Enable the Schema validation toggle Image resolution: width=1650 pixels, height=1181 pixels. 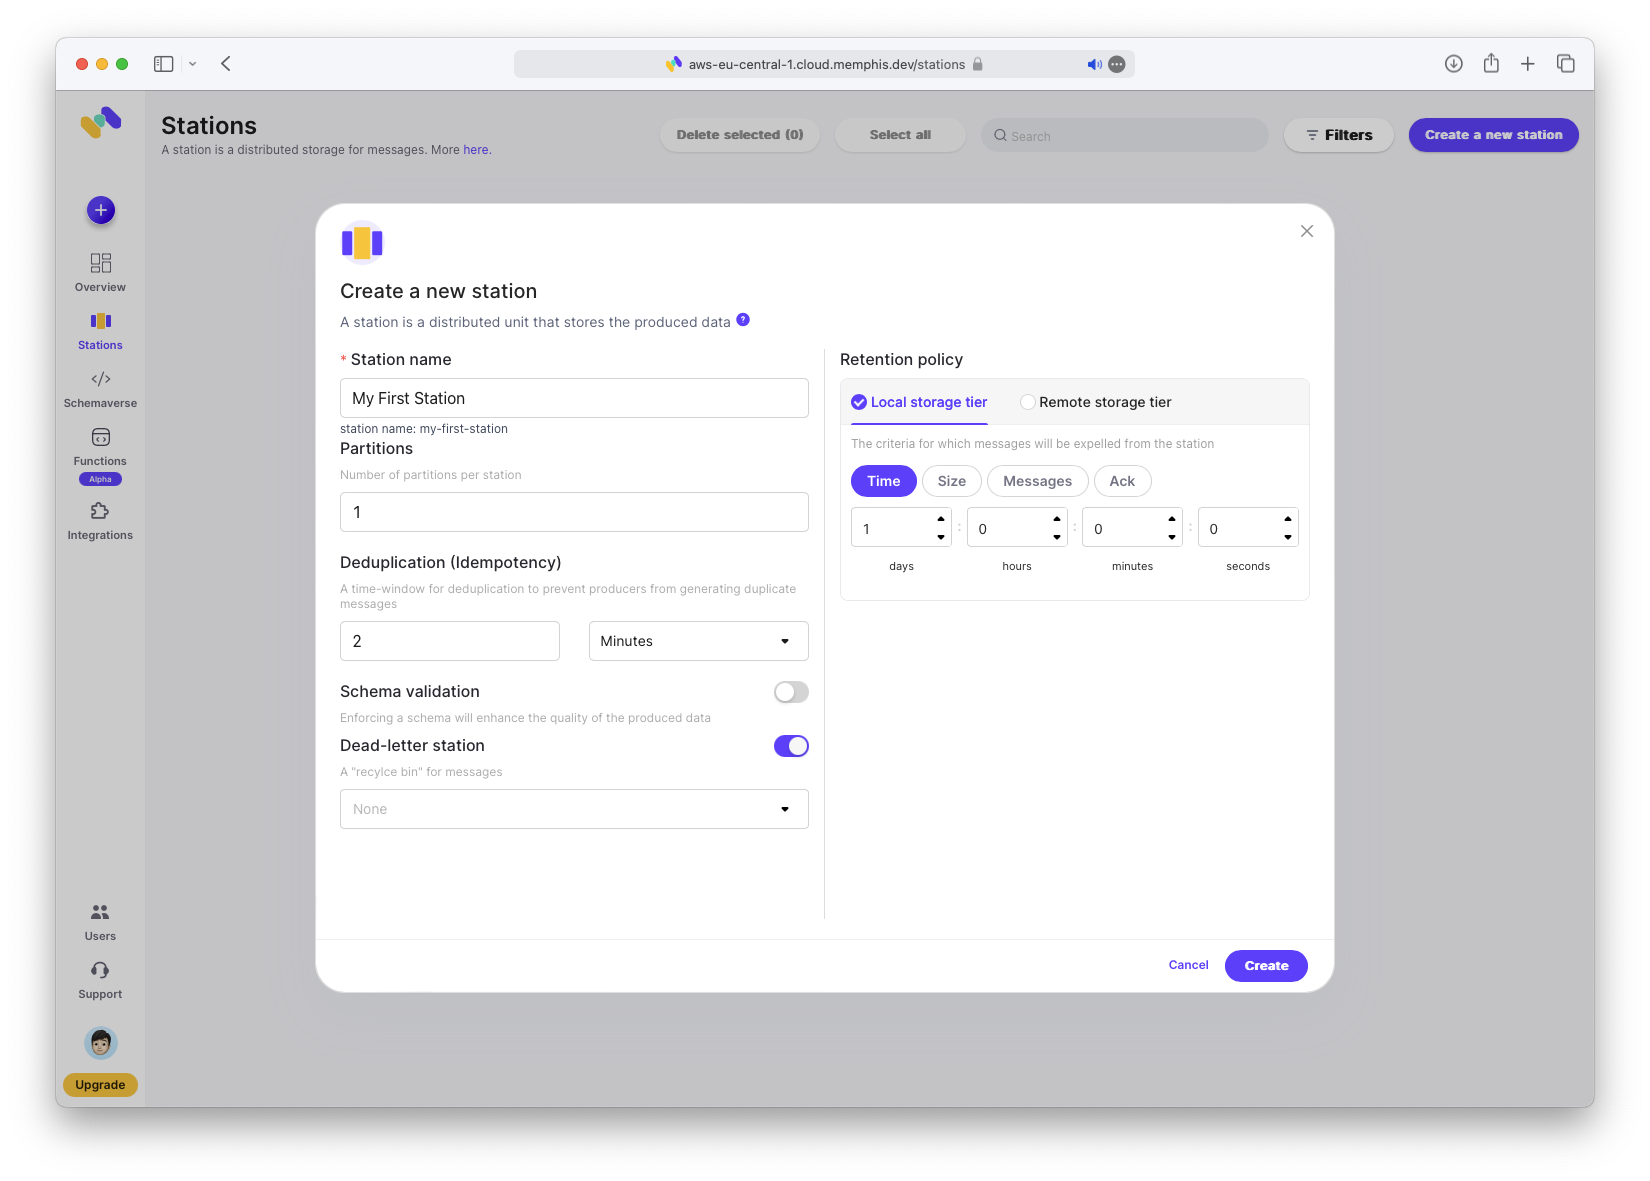(x=791, y=692)
